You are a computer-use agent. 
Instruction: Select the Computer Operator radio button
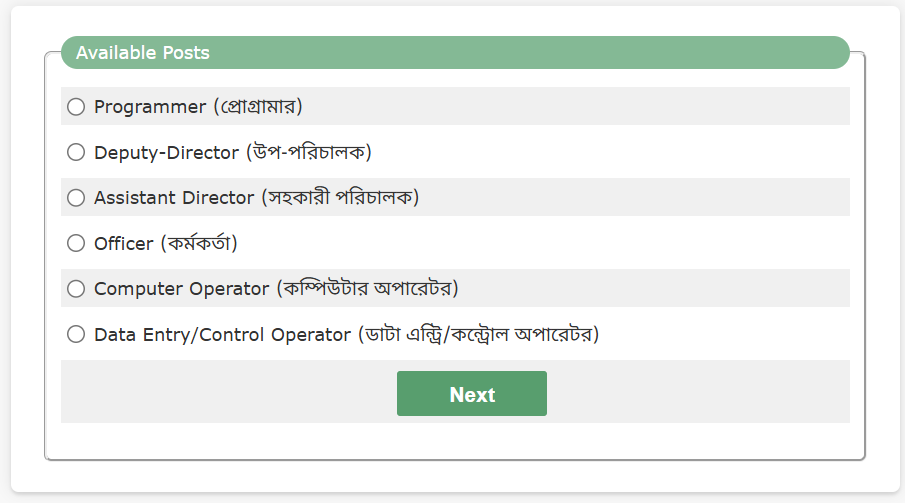(76, 289)
